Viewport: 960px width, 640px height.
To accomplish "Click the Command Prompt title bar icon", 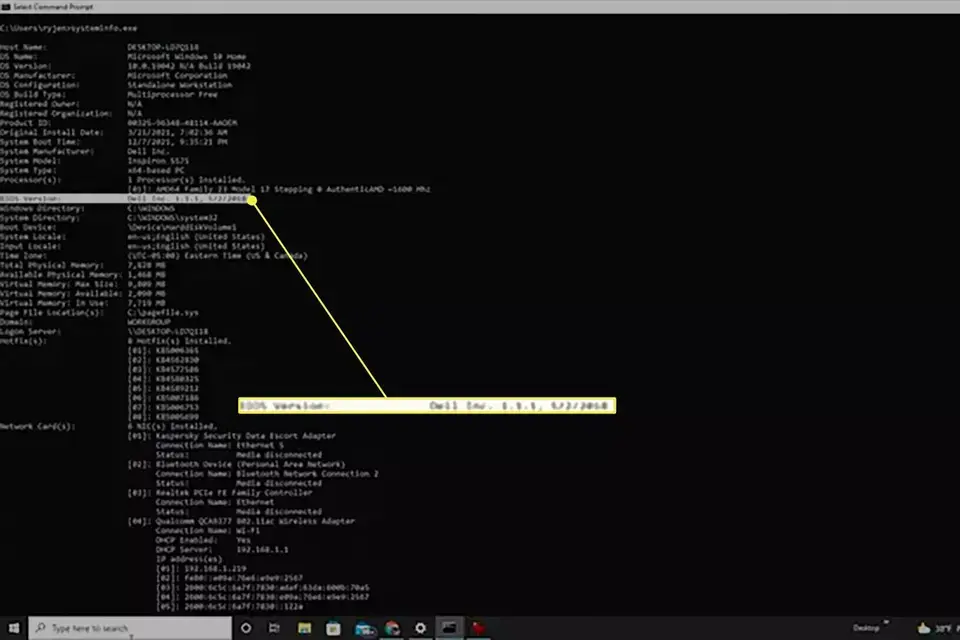I will tap(6, 7).
